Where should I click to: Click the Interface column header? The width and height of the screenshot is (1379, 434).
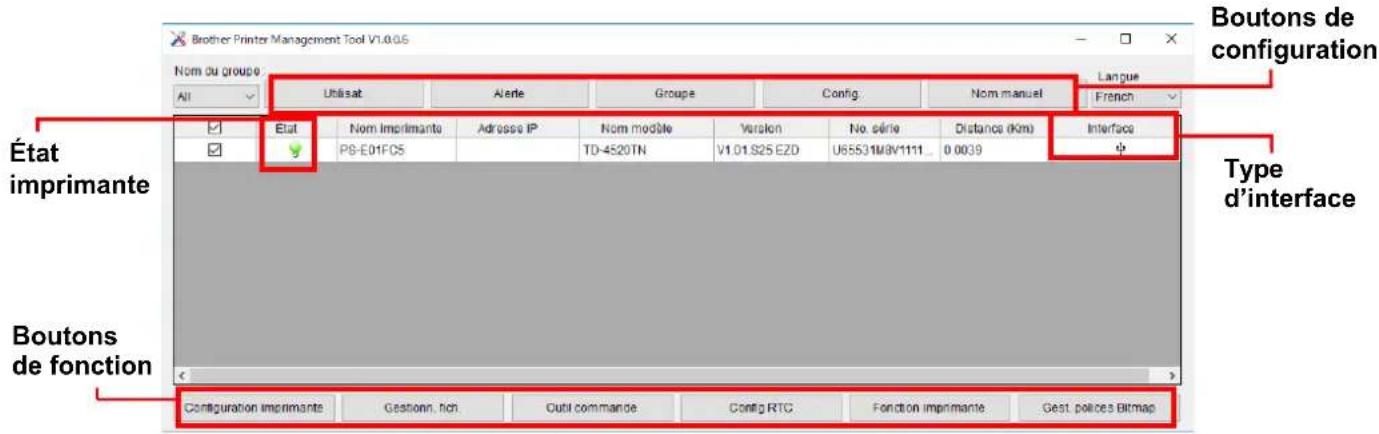(1111, 129)
